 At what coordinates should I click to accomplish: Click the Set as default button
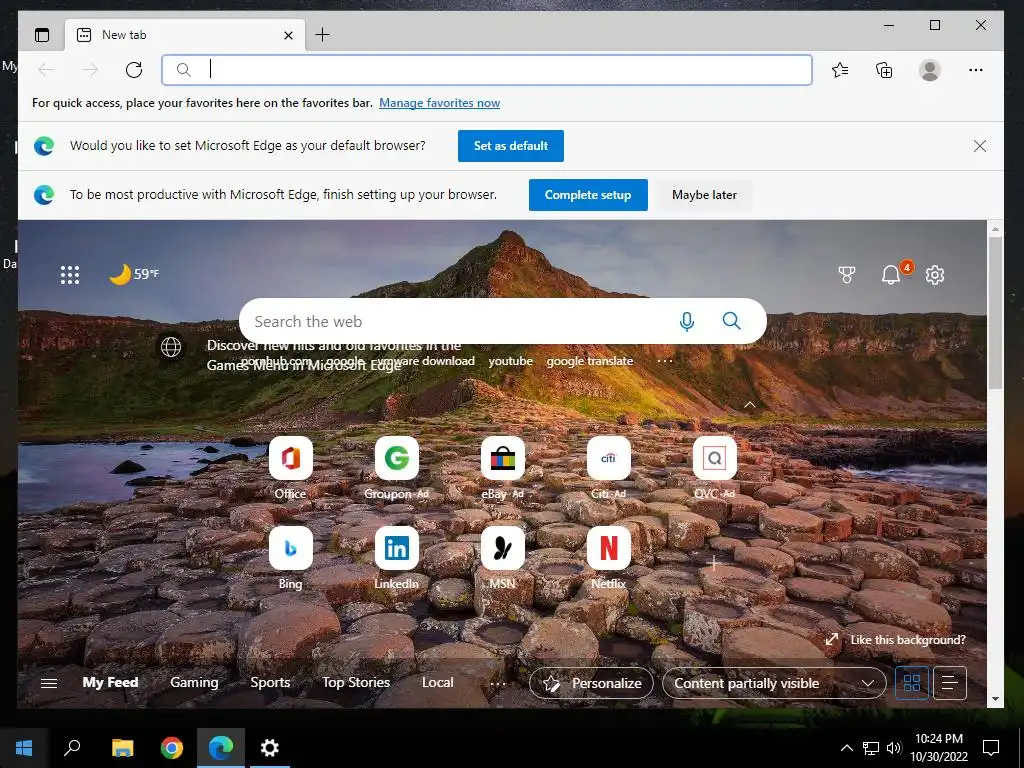coord(511,146)
